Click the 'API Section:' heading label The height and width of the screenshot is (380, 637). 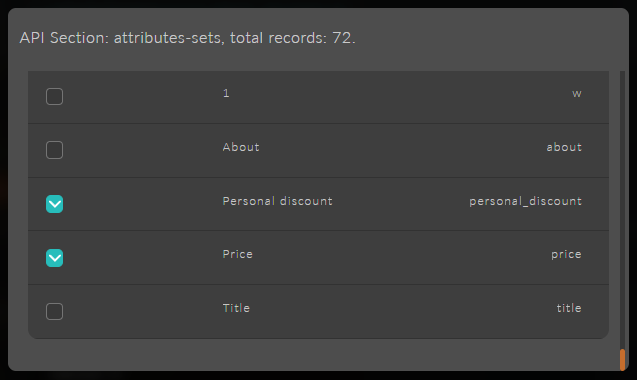click(x=64, y=38)
